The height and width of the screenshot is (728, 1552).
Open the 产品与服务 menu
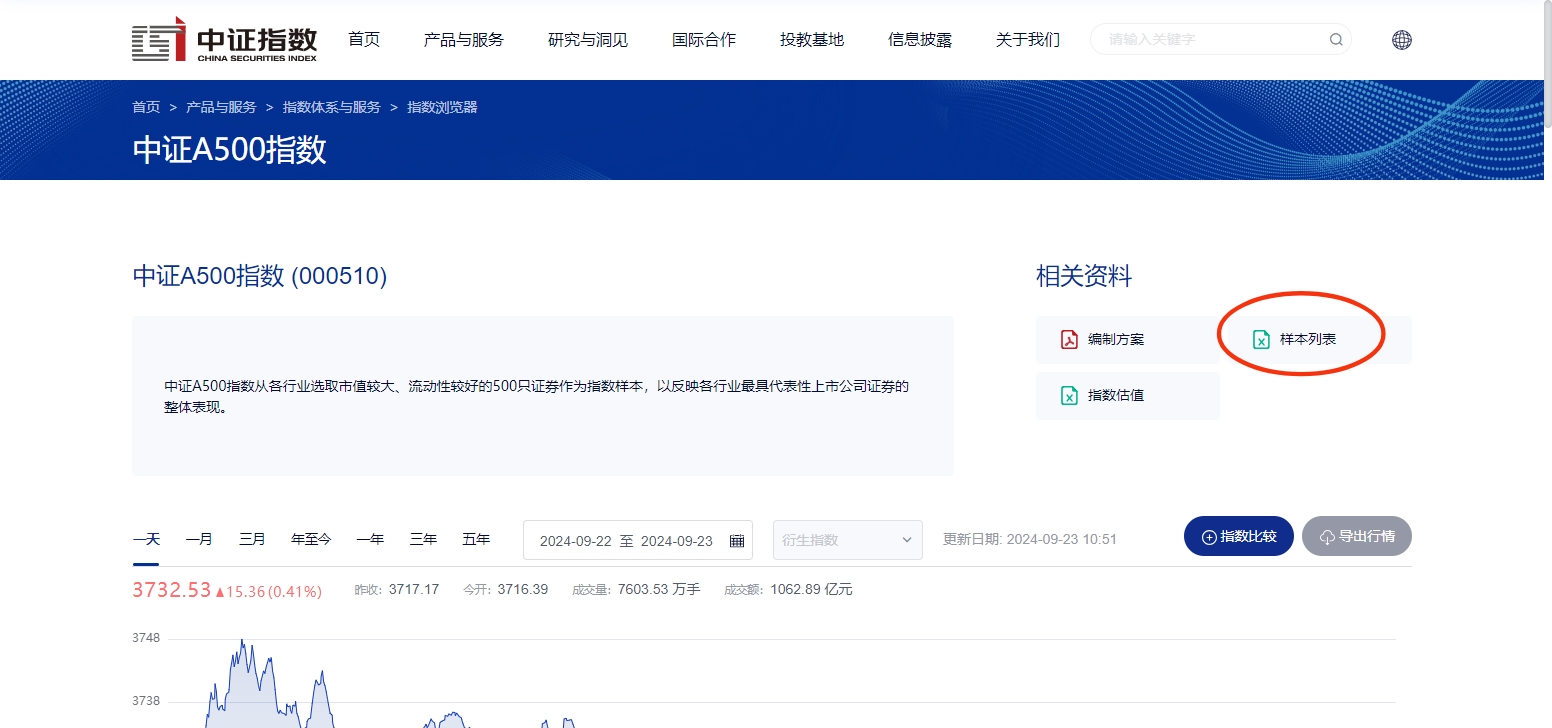point(464,40)
